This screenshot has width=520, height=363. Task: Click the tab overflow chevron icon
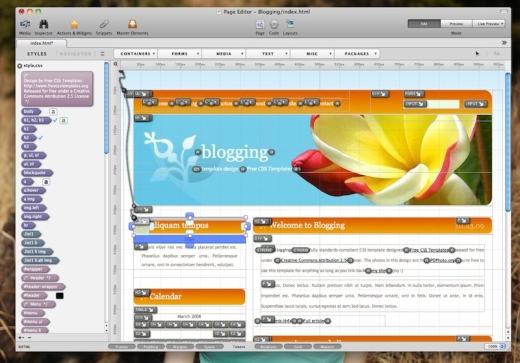point(504,43)
